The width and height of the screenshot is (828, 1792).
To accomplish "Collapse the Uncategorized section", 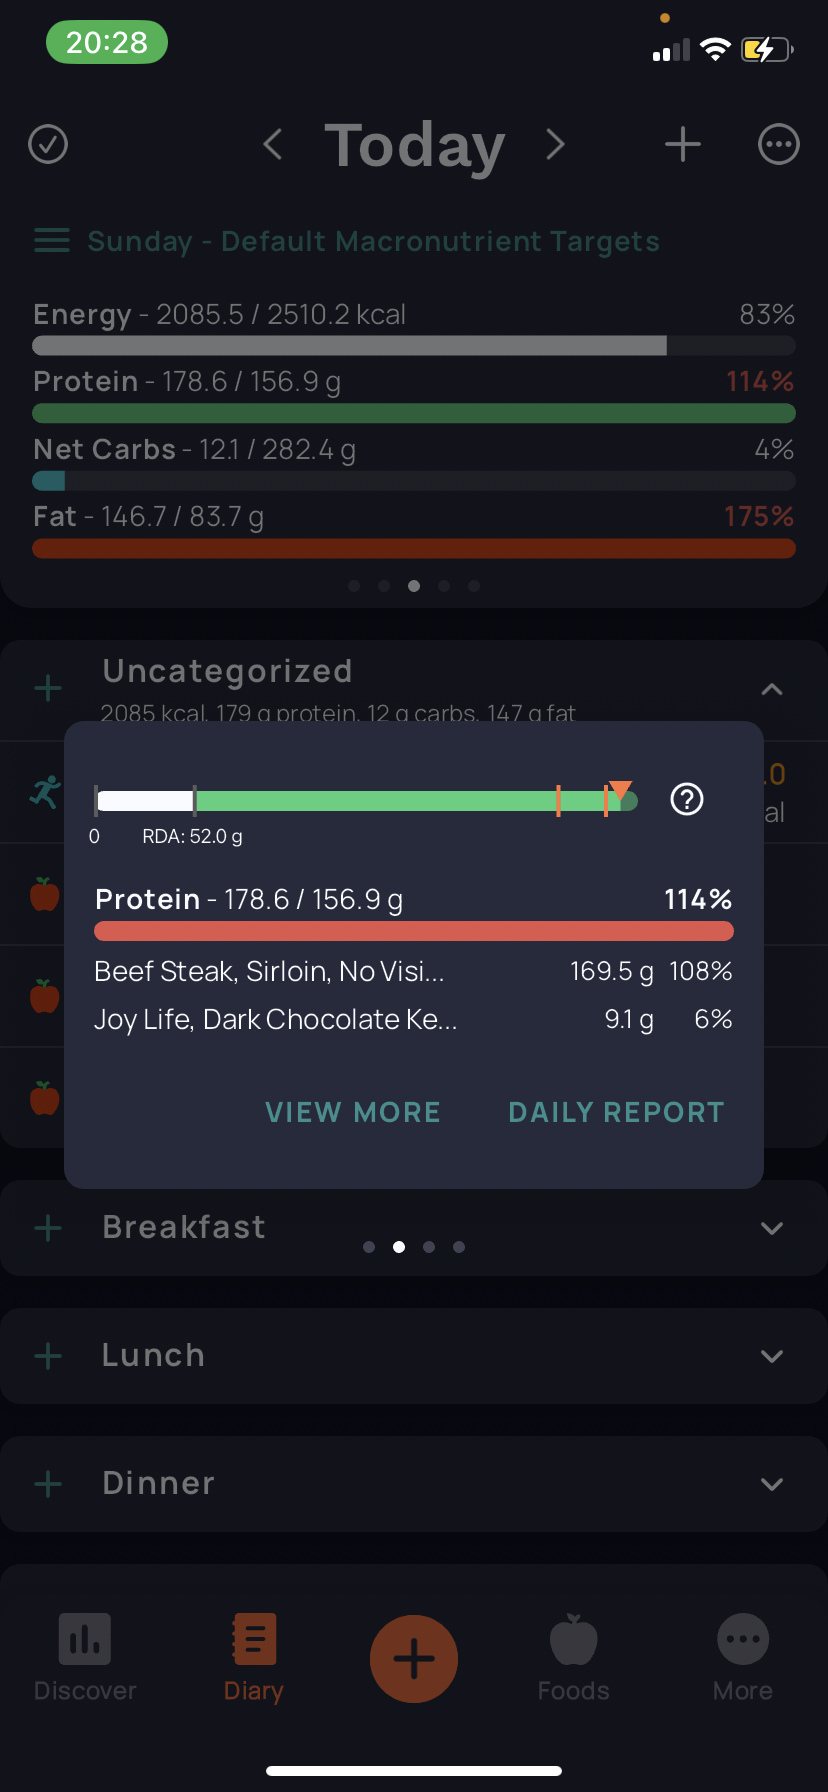I will point(772,689).
